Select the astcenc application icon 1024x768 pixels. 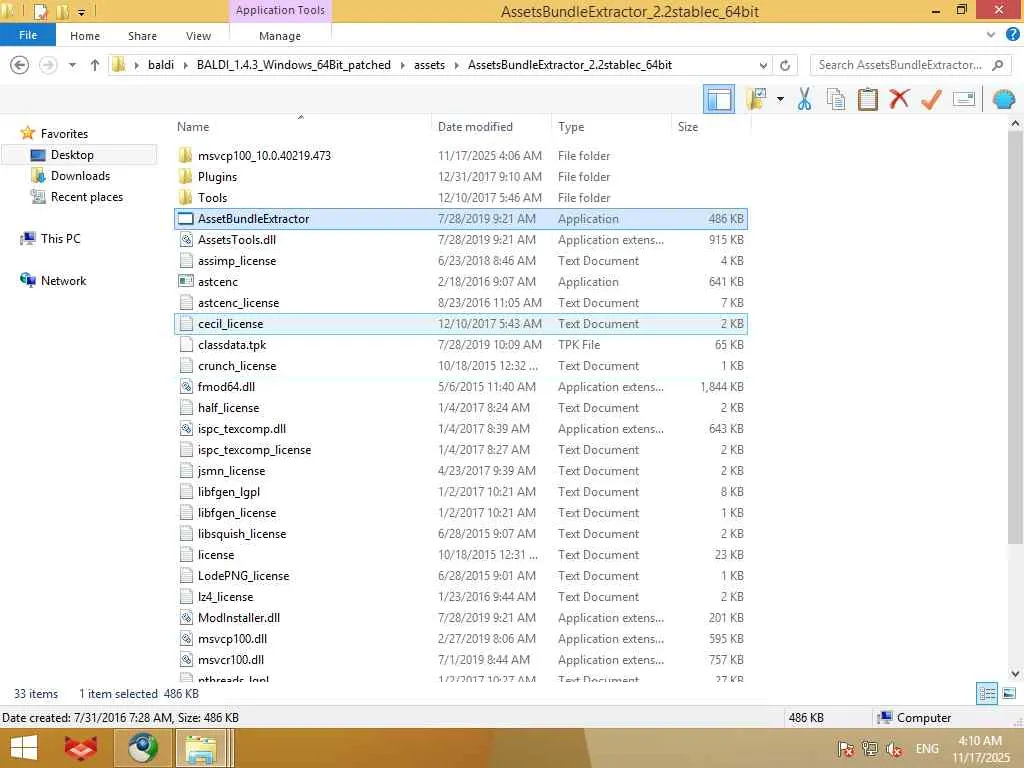(185, 281)
